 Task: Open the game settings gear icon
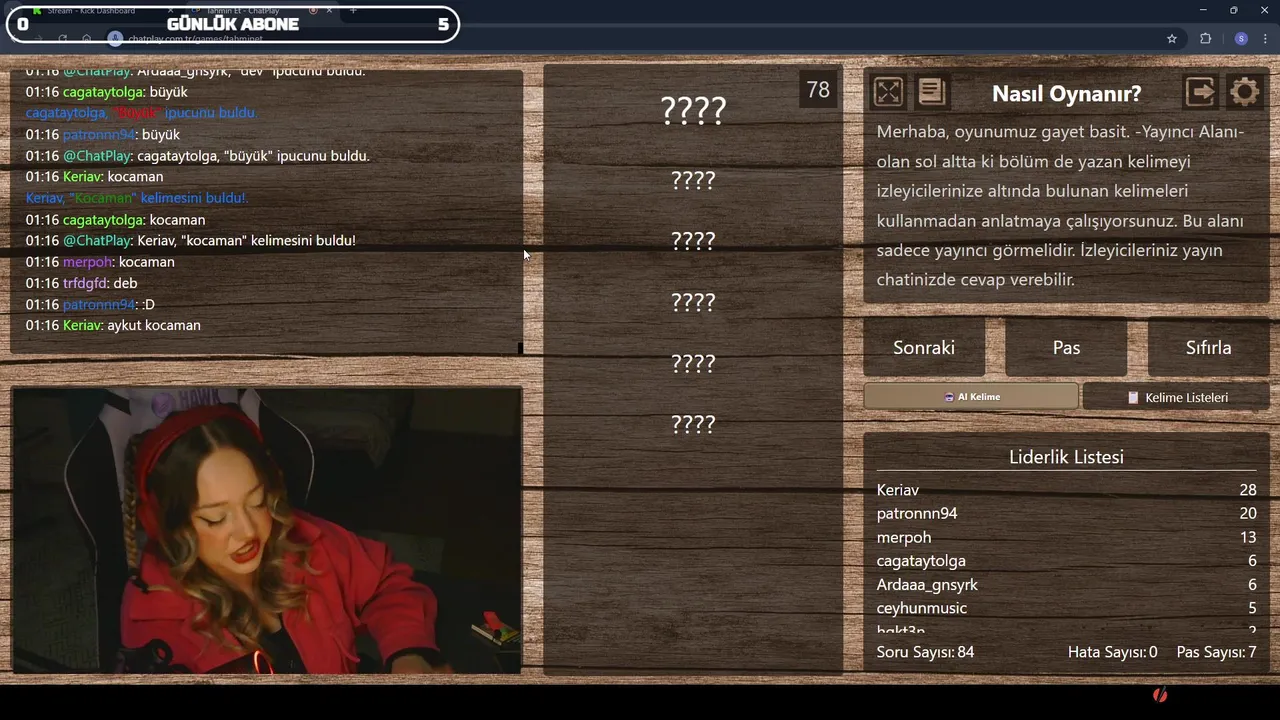(x=1244, y=92)
